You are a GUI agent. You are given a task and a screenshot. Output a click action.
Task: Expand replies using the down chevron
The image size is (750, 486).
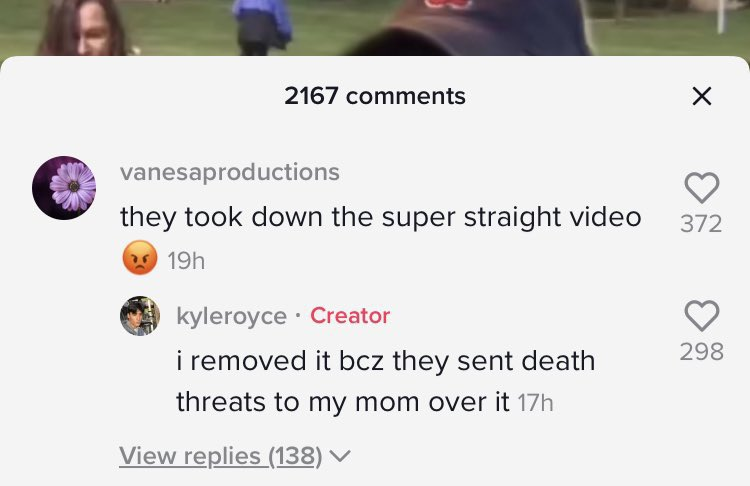[340, 456]
